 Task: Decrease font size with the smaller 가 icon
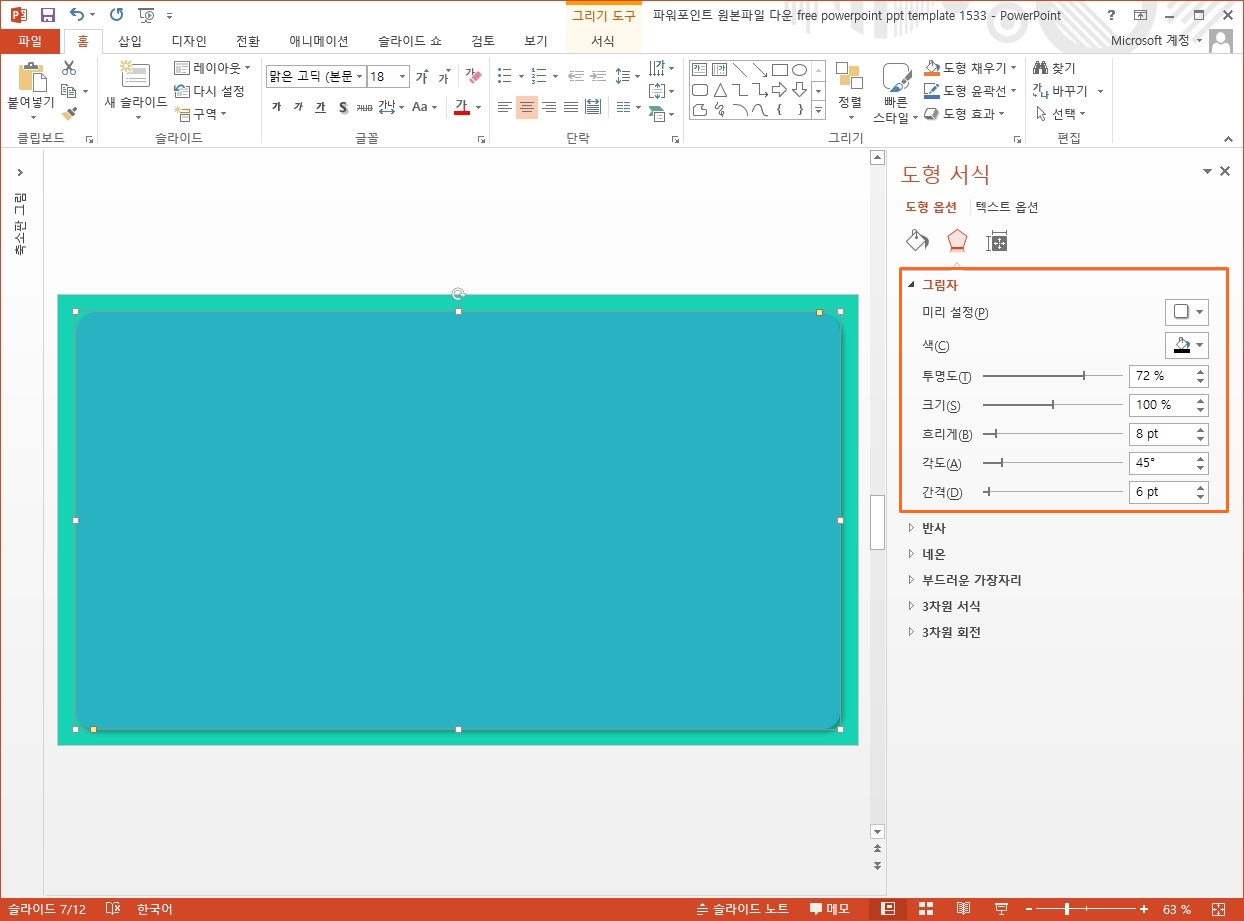(443, 77)
